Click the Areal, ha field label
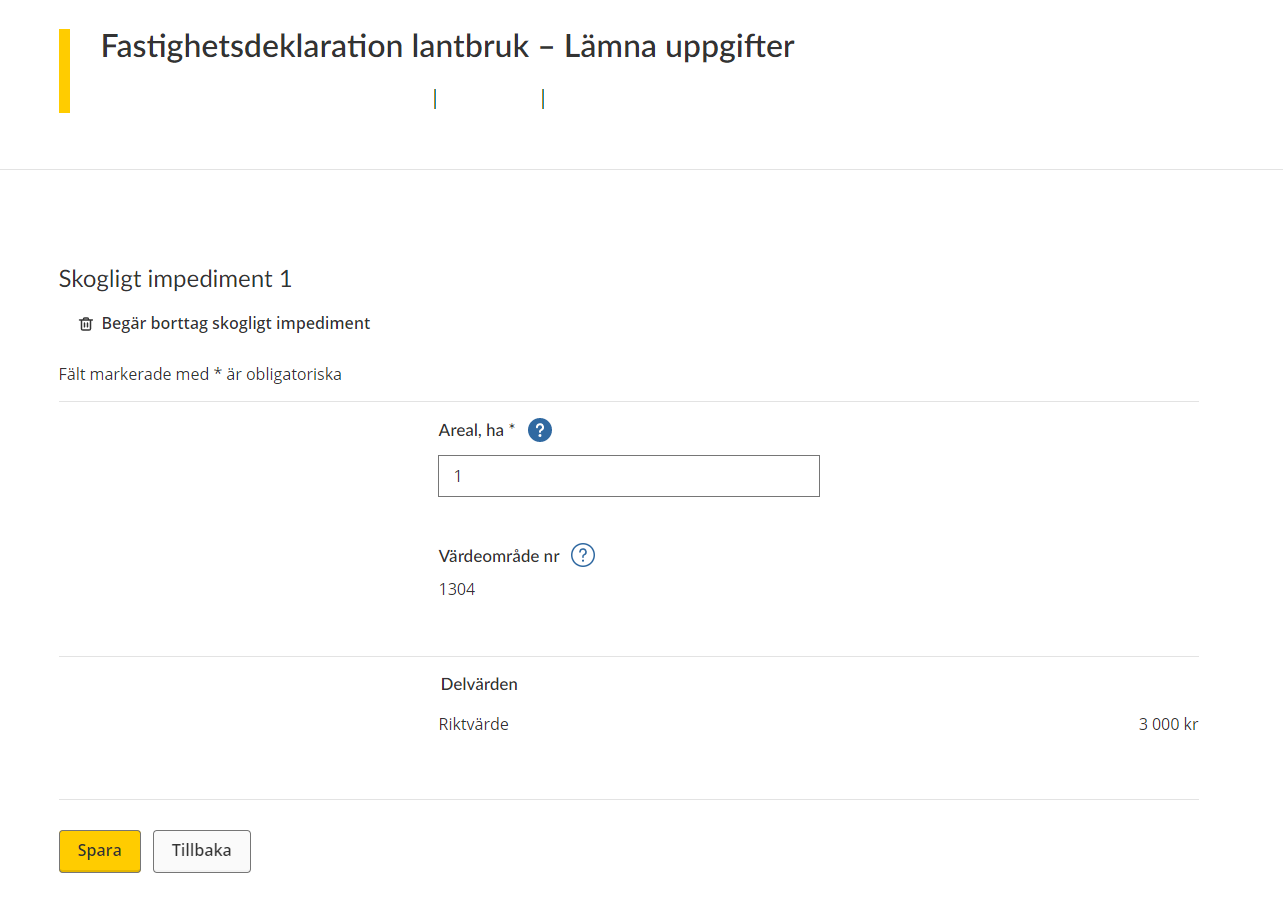Viewport: 1283px width, 917px height. (471, 431)
